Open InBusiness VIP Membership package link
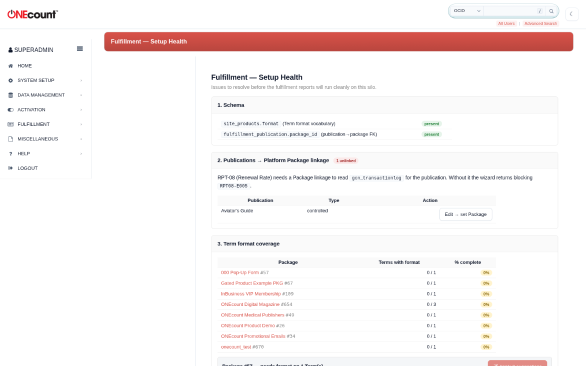 point(250,294)
